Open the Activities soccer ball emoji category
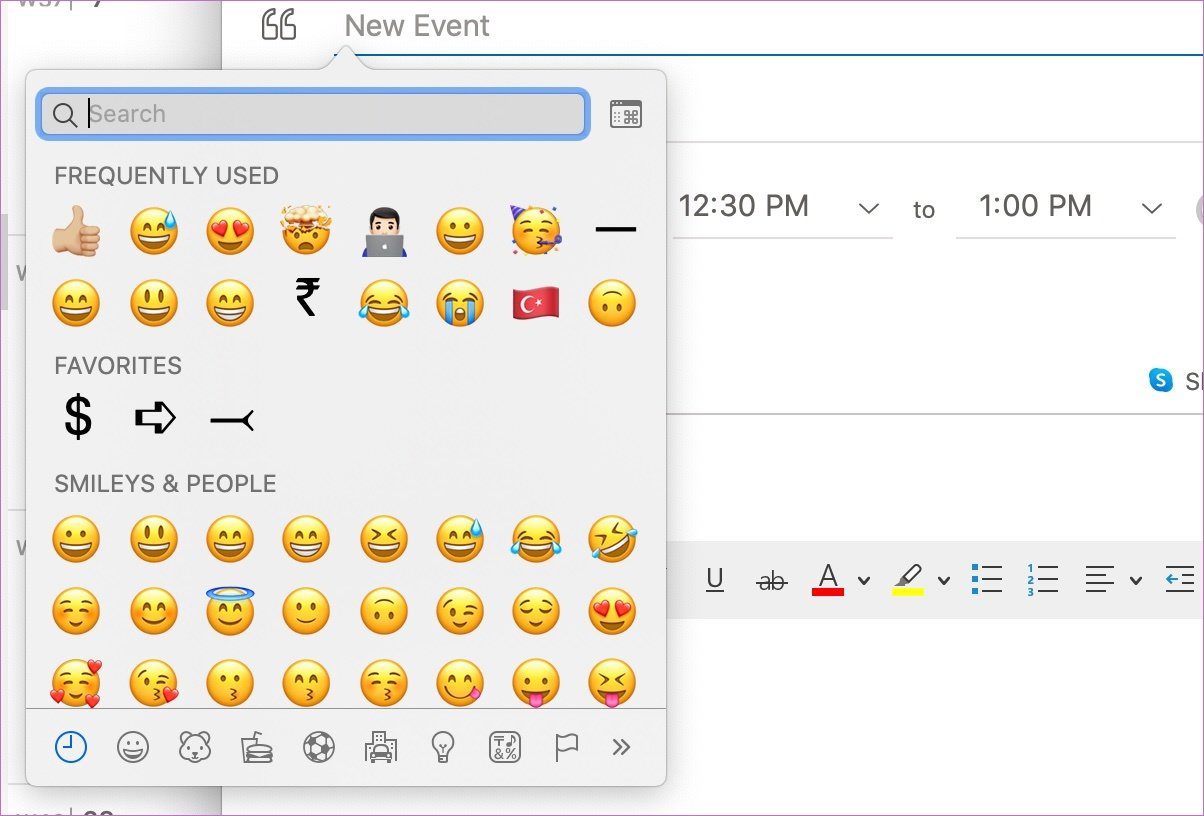The height and width of the screenshot is (816, 1204). (319, 746)
